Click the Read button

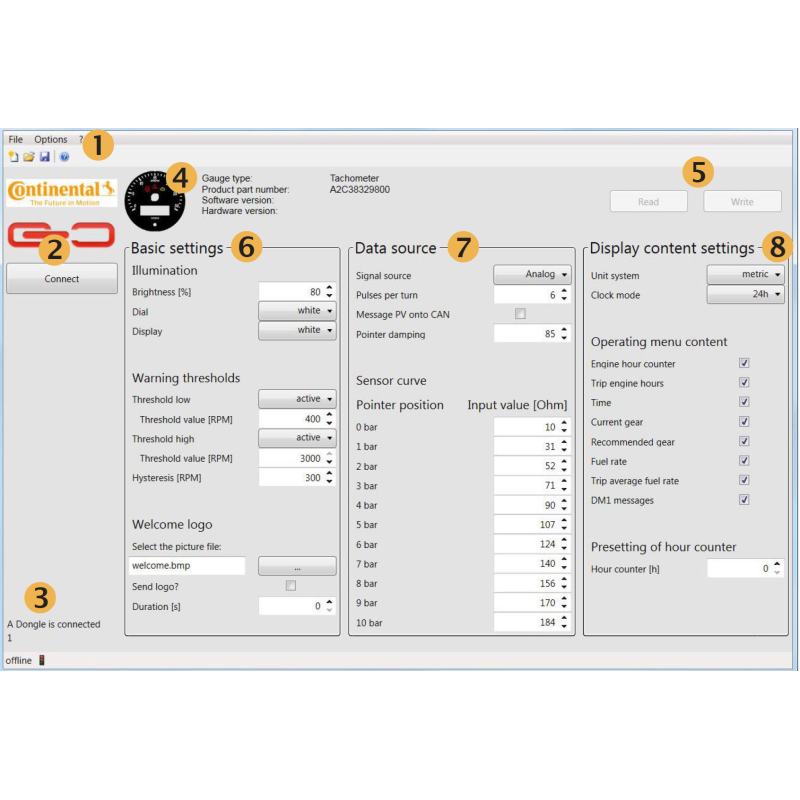[648, 202]
